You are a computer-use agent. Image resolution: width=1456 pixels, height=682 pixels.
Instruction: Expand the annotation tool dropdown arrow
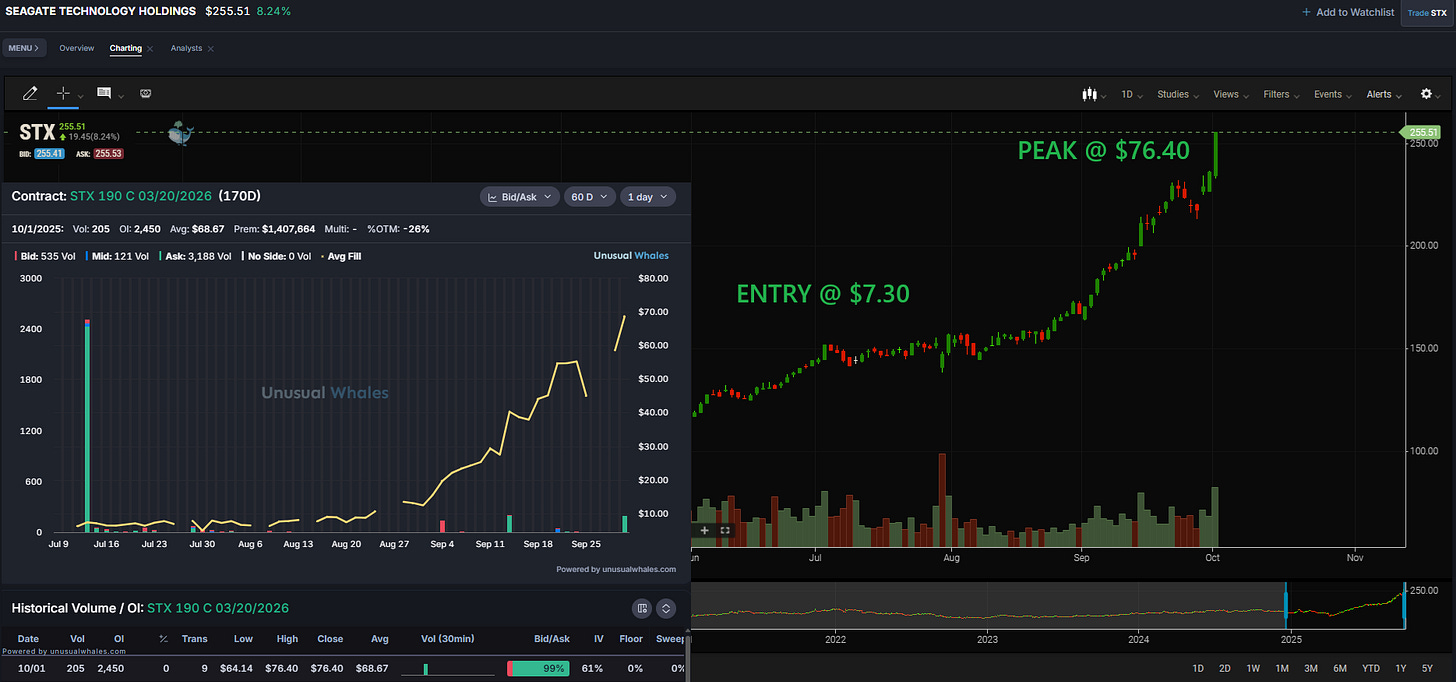coord(121,96)
